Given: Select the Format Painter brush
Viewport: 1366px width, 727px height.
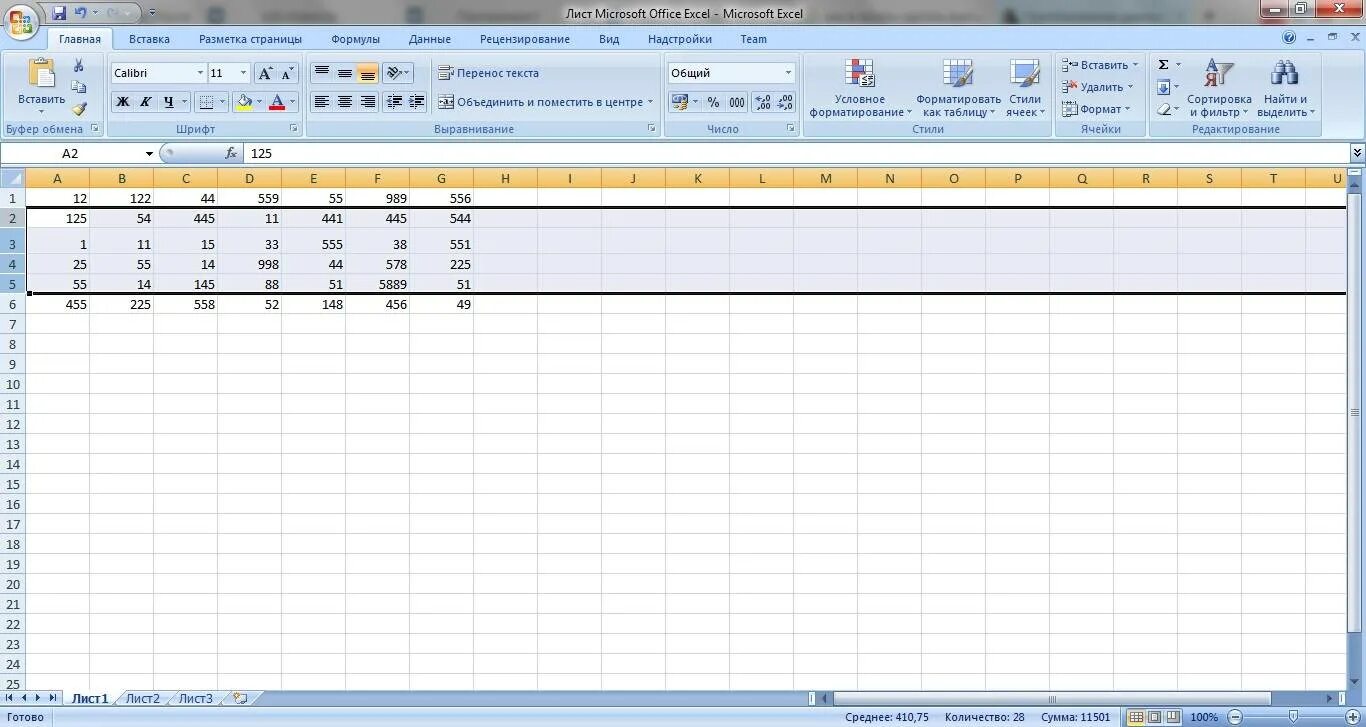Looking at the screenshot, I should (79, 109).
